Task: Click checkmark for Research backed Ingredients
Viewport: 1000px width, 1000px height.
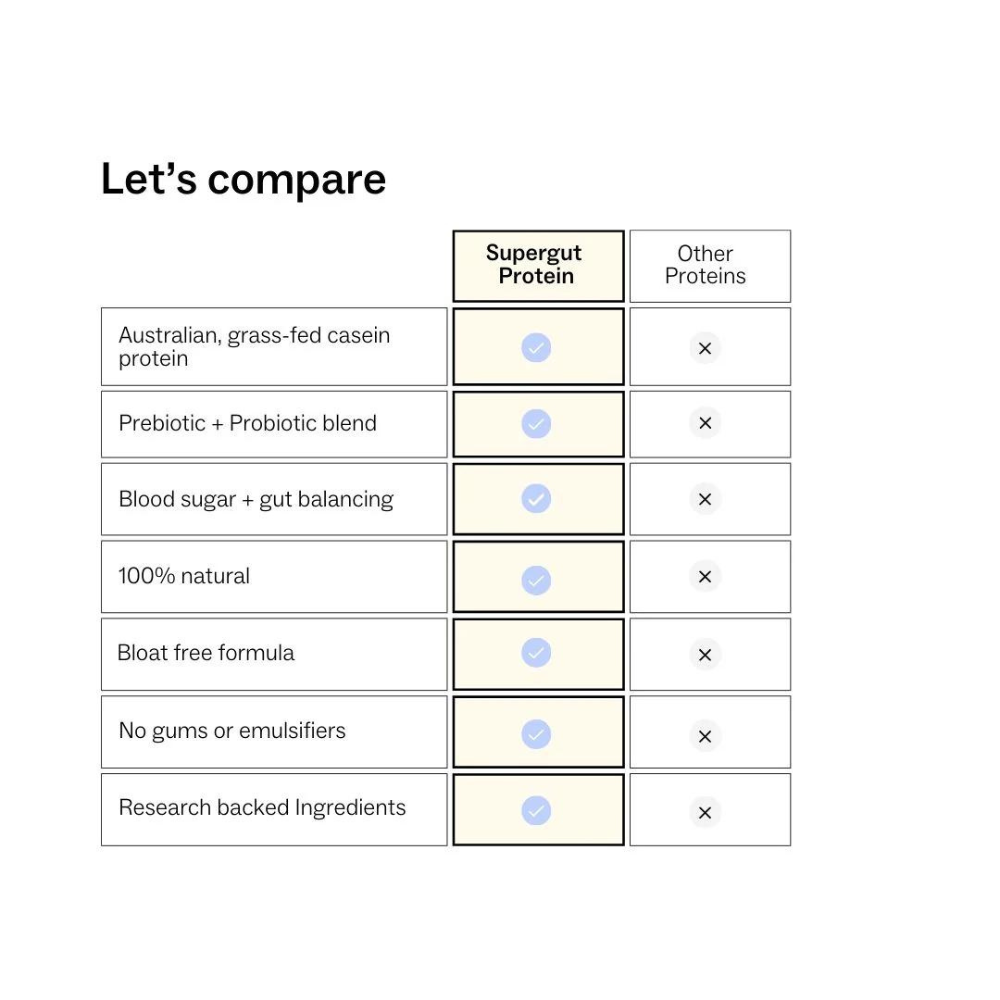Action: 536,810
